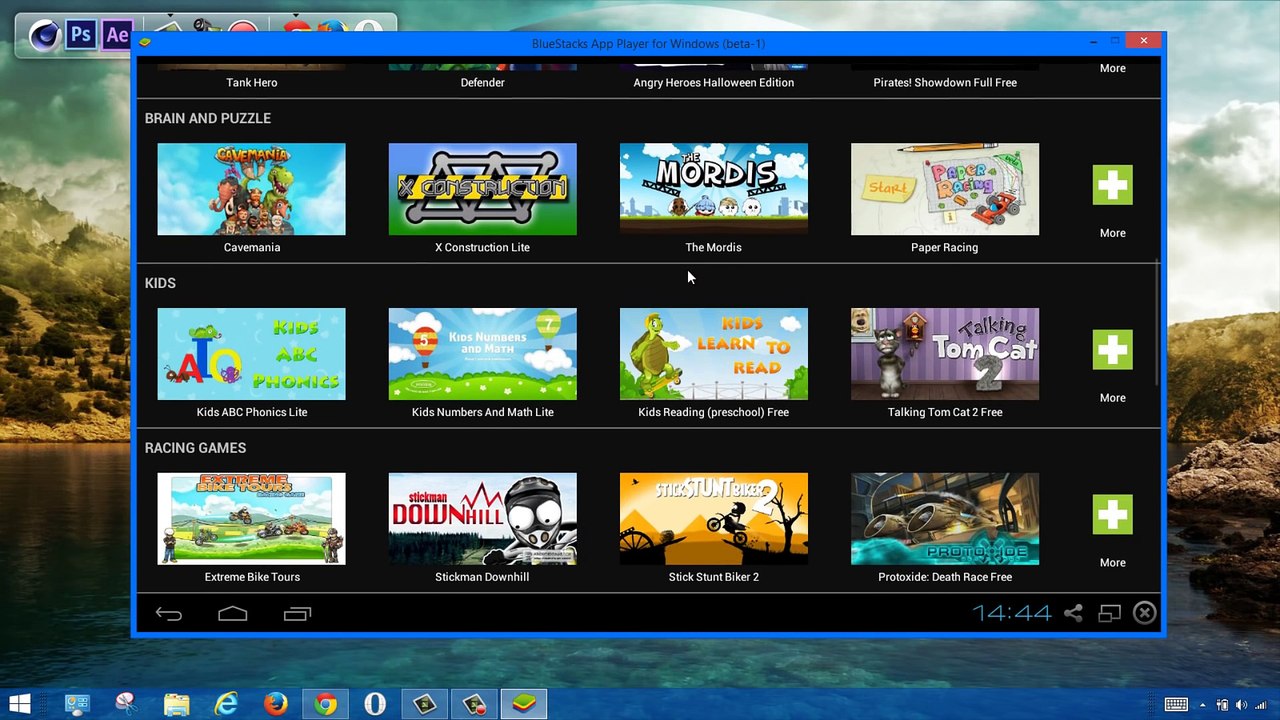Open Kids Reading (preschool) Free icon

coord(714,354)
